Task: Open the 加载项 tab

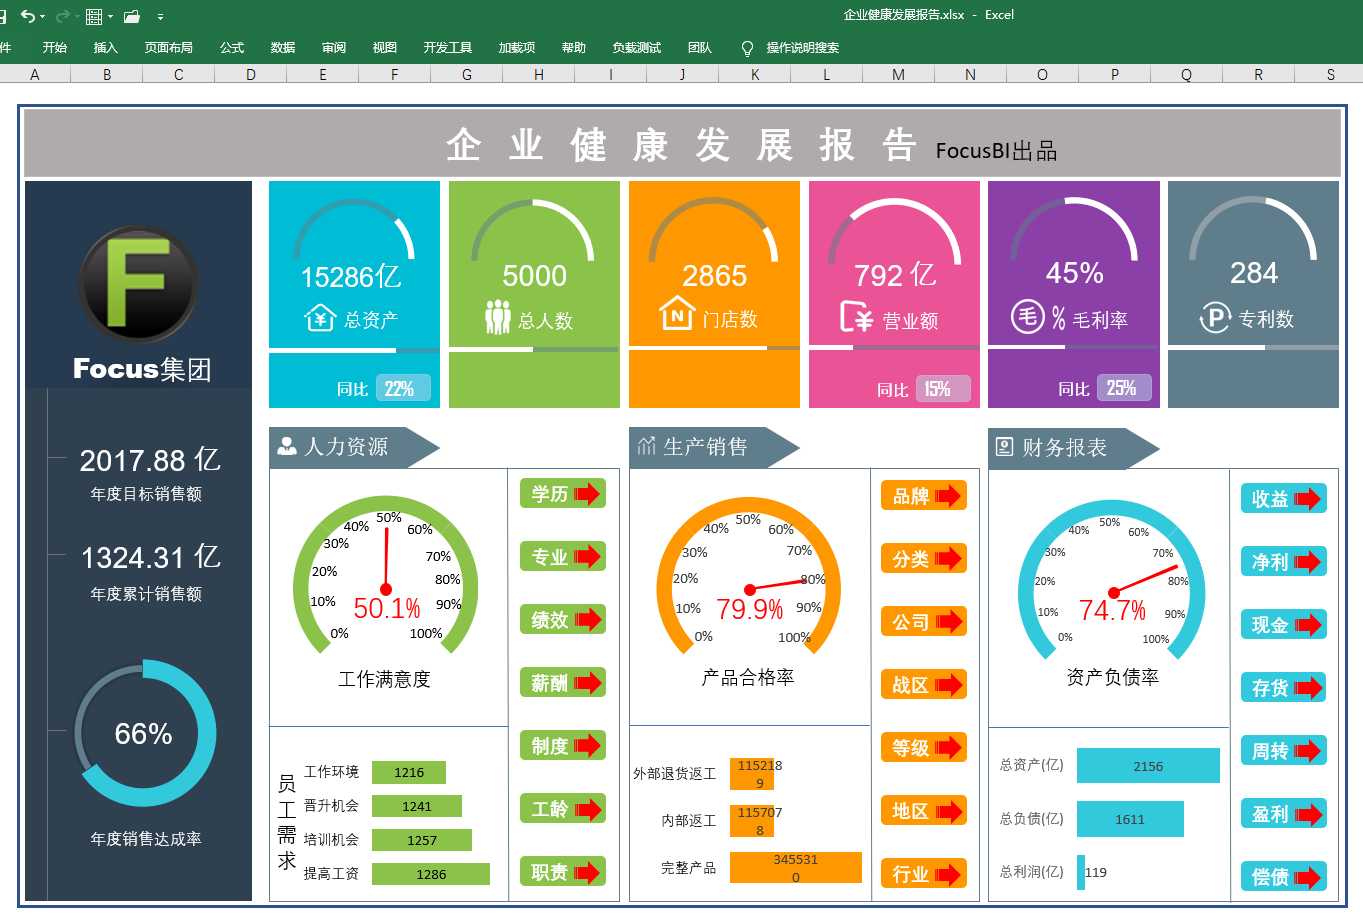Action: pyautogui.click(x=517, y=47)
